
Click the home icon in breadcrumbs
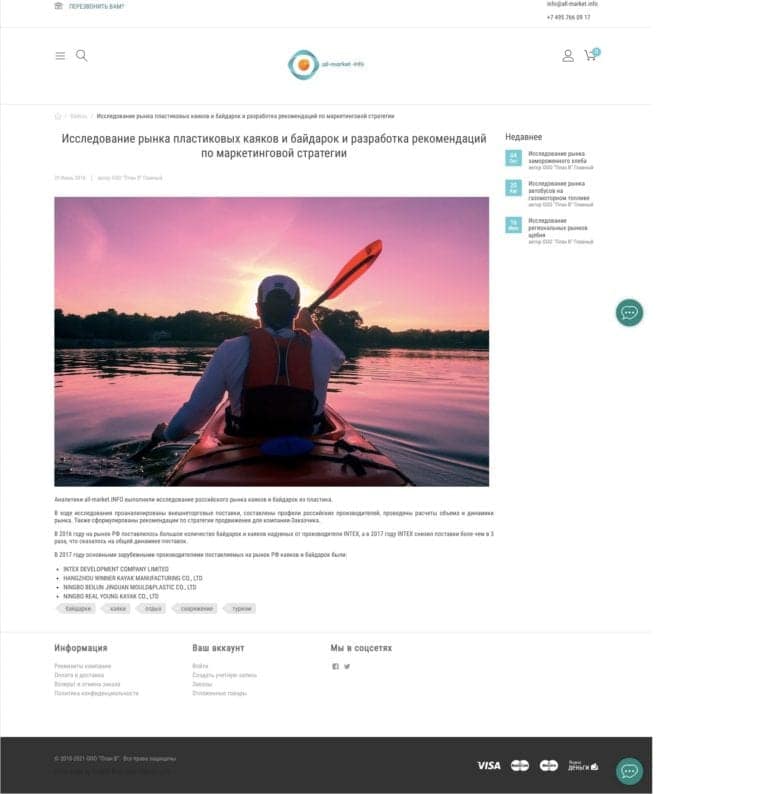[58, 116]
